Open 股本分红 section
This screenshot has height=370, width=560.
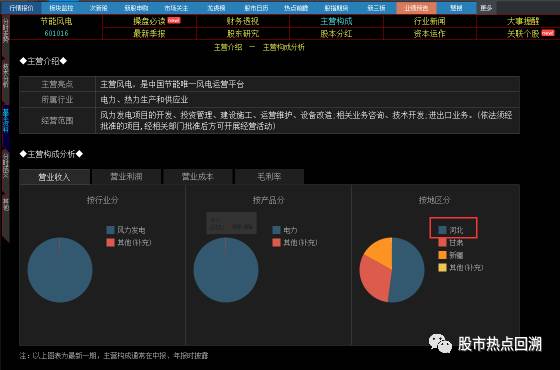click(x=336, y=34)
